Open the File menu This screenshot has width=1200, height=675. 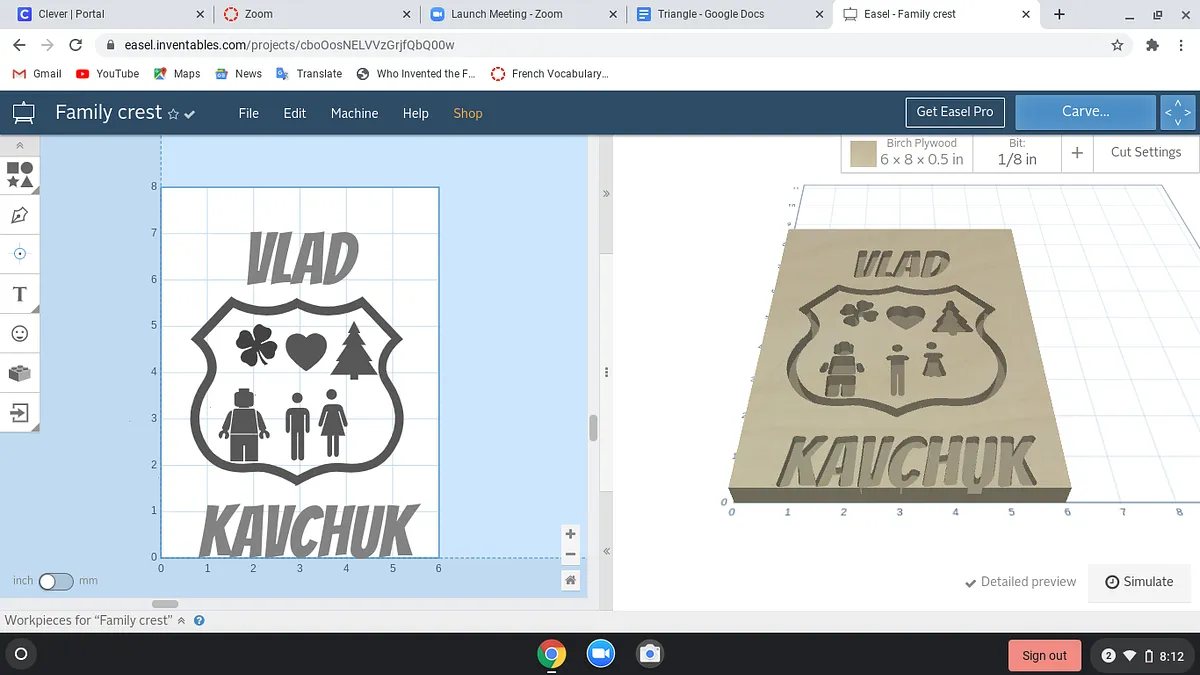coord(249,113)
